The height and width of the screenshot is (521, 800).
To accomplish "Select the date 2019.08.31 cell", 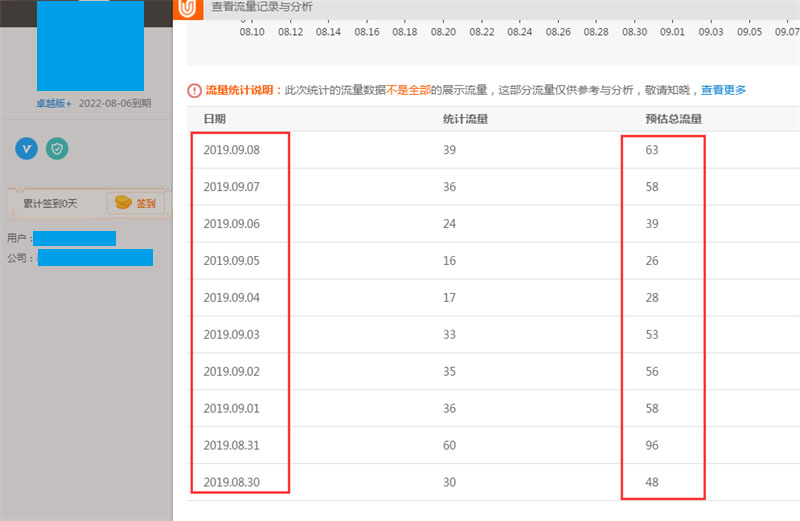I will coord(232,445).
